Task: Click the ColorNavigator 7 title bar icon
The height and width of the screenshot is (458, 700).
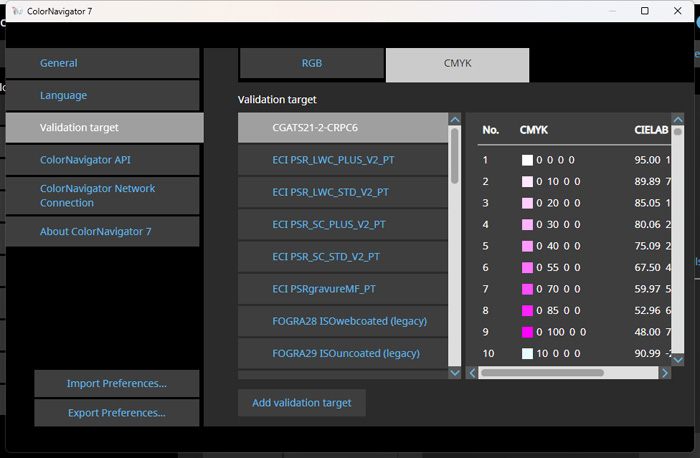Action: pos(17,11)
